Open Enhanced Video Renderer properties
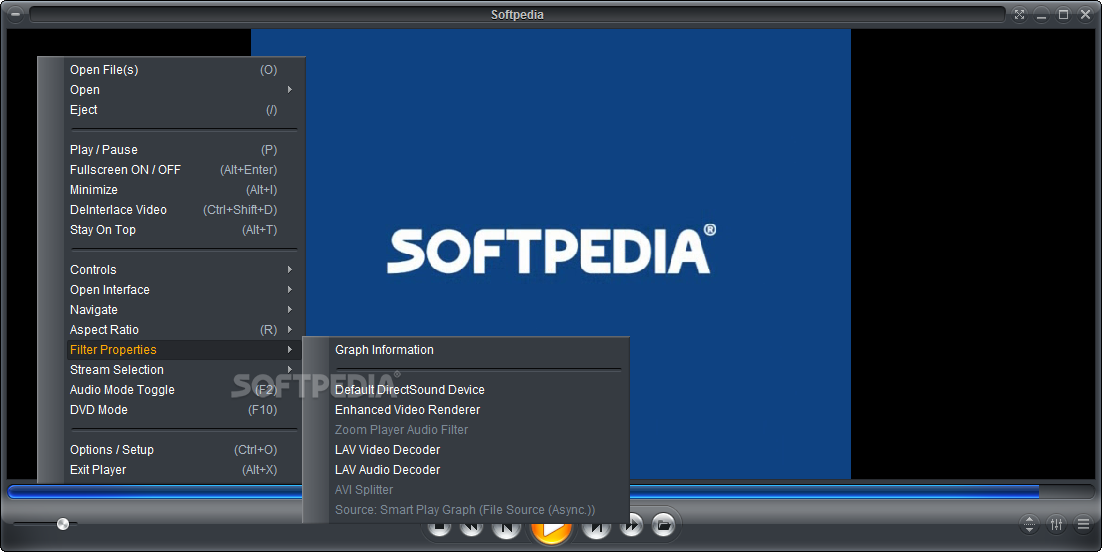 (478, 409)
